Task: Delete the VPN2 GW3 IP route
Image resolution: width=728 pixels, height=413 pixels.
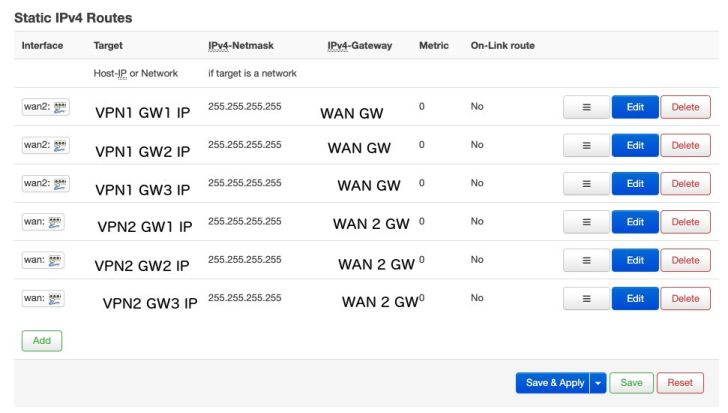Action: coord(685,298)
